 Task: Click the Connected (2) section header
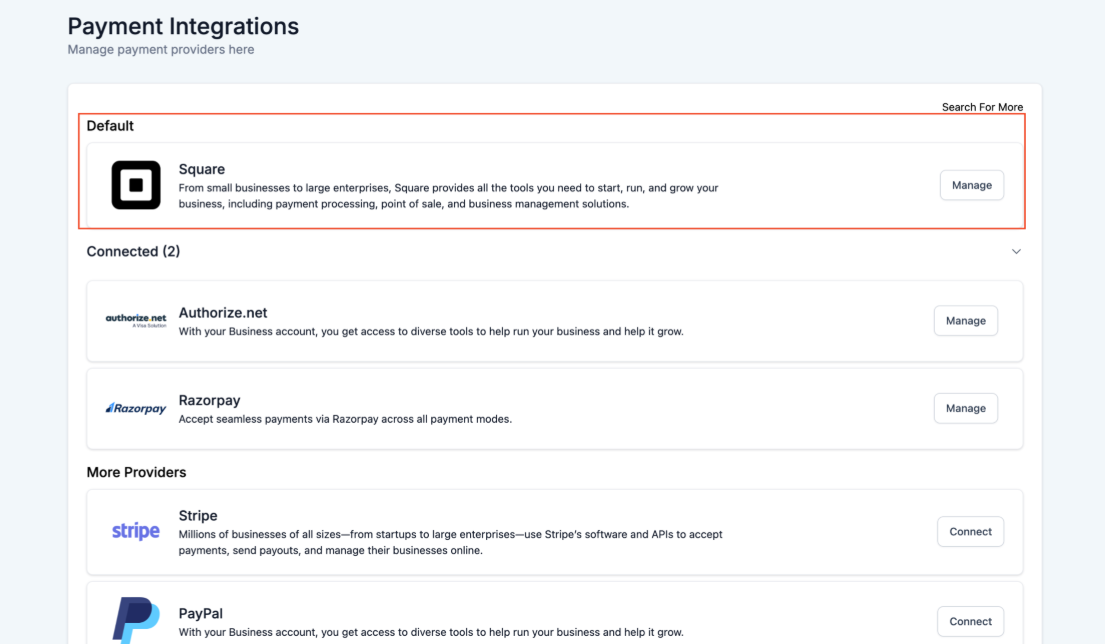pyautogui.click(x=133, y=252)
